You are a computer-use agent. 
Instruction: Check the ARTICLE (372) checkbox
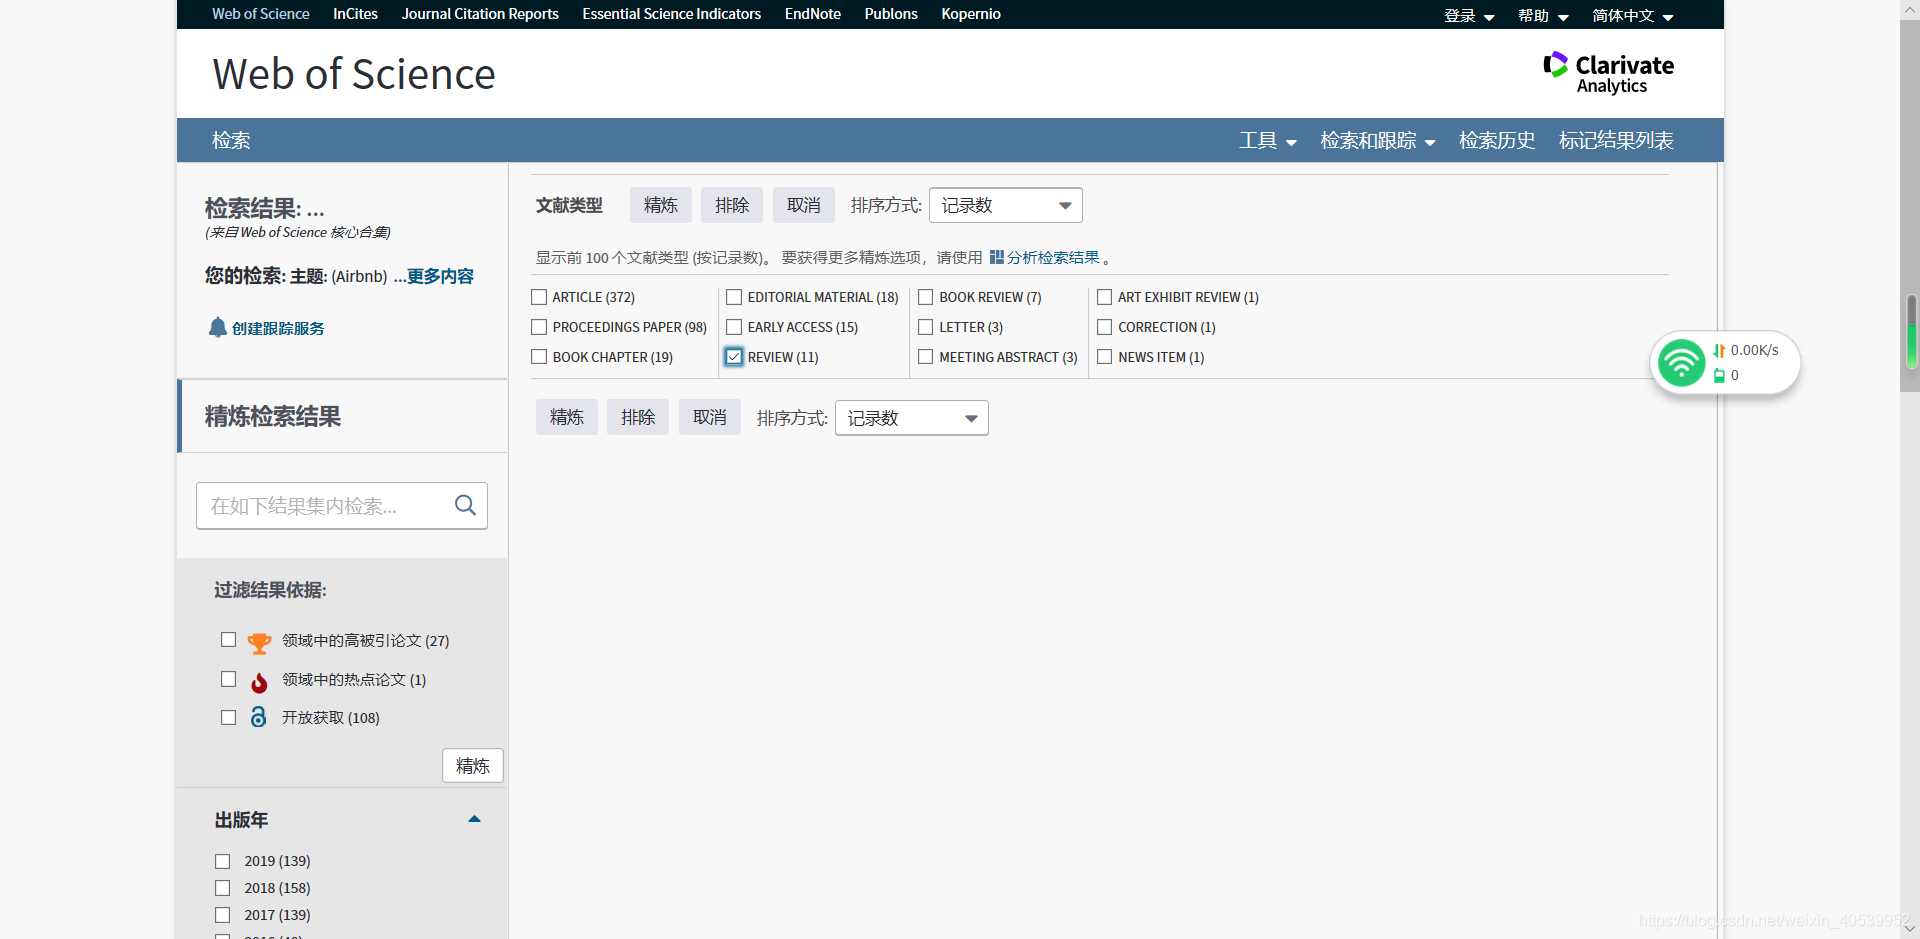click(539, 297)
